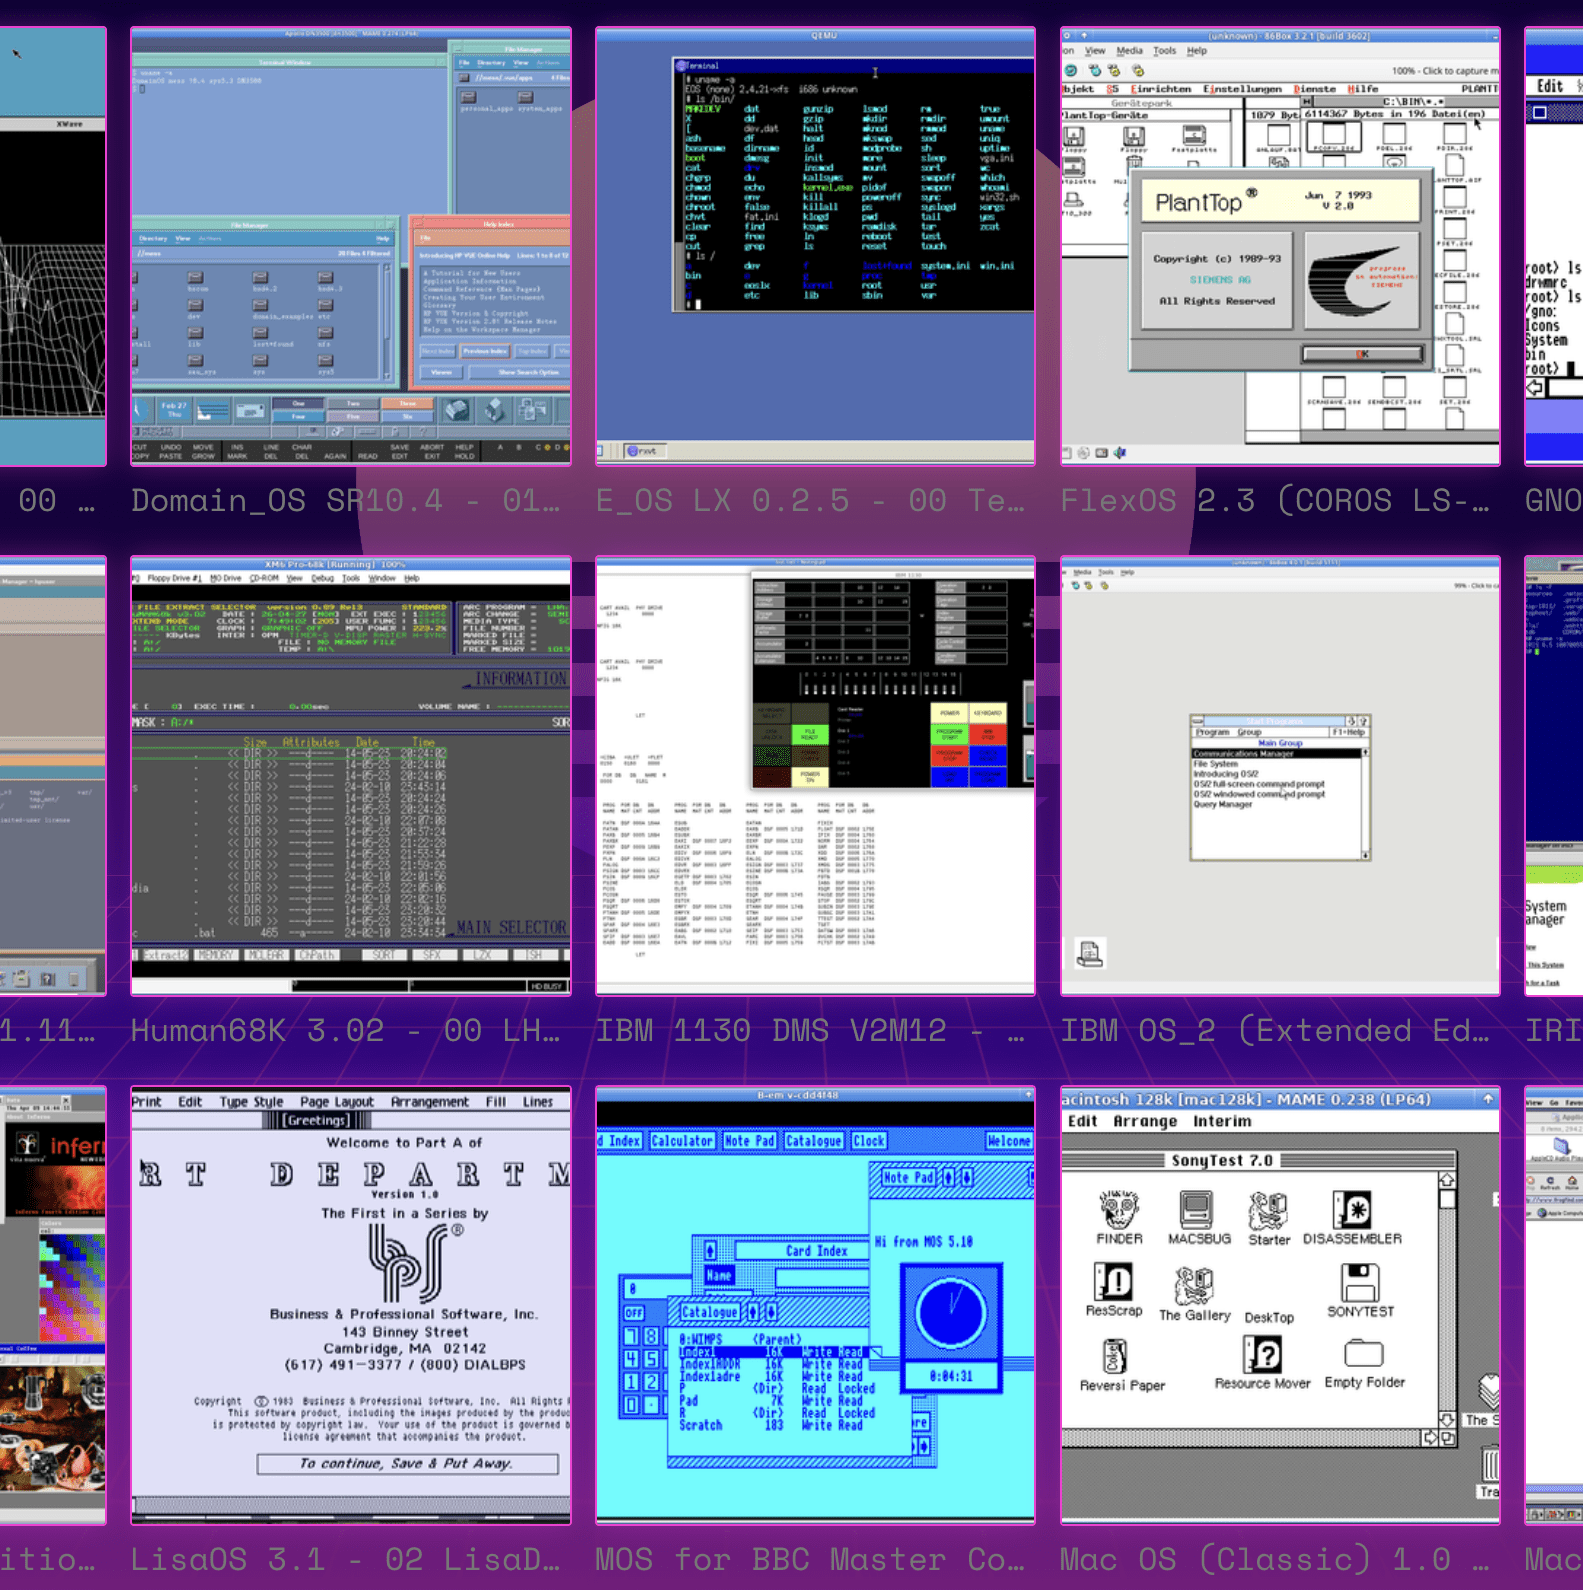
Task: Click the DeskTop item in SonyTest window
Action: tap(1269, 1317)
